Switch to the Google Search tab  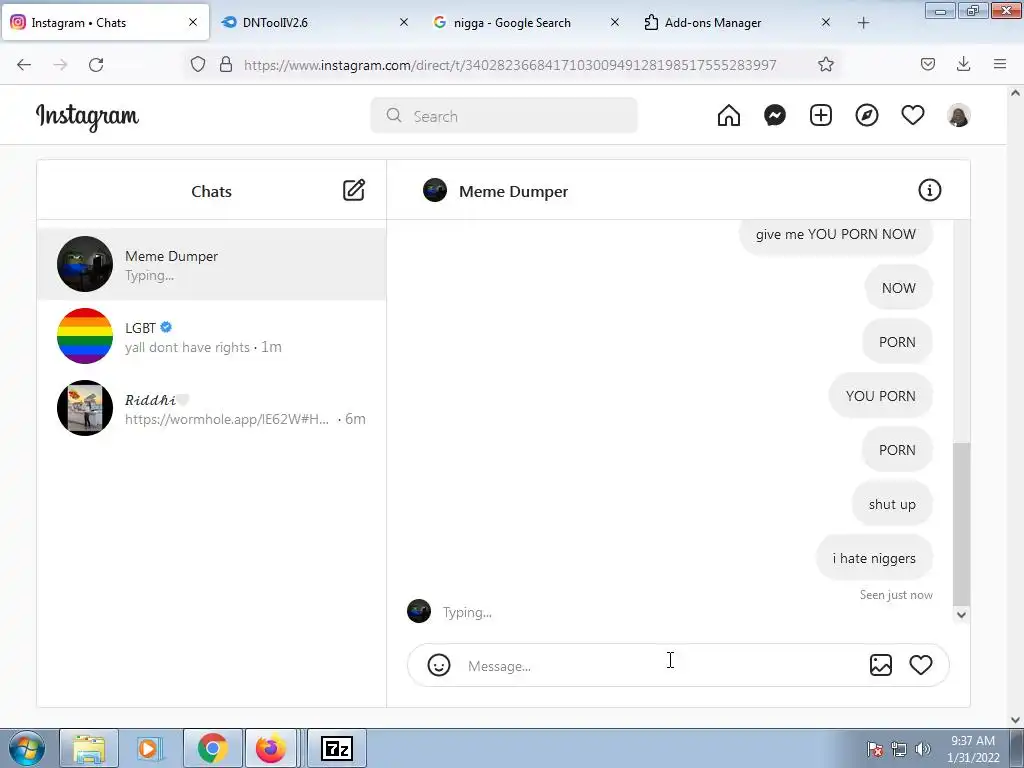pos(527,23)
